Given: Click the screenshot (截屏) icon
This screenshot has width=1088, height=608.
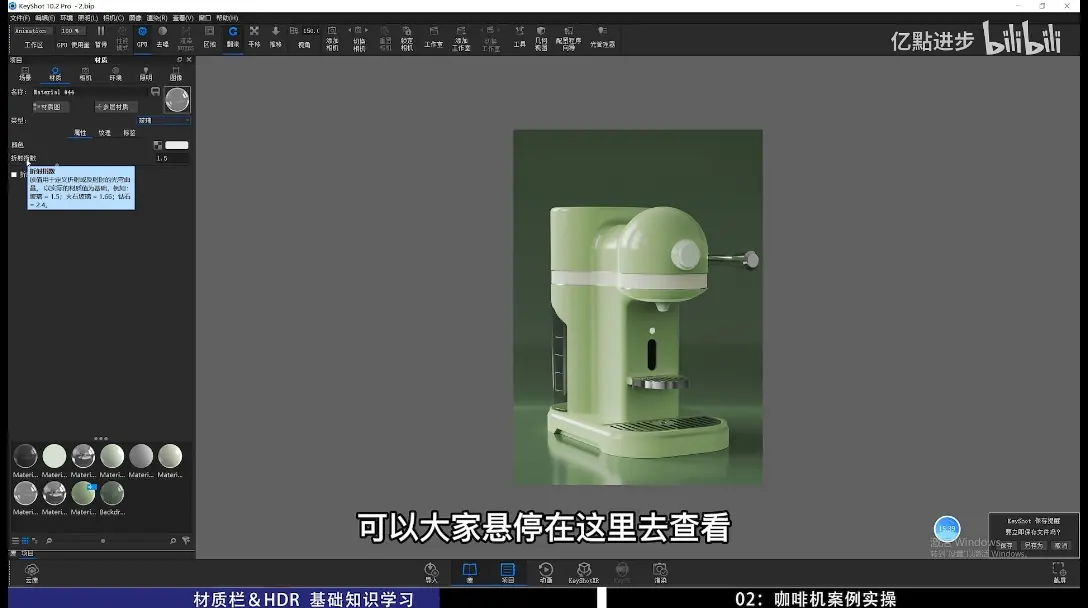Looking at the screenshot, I should coord(1059,573).
